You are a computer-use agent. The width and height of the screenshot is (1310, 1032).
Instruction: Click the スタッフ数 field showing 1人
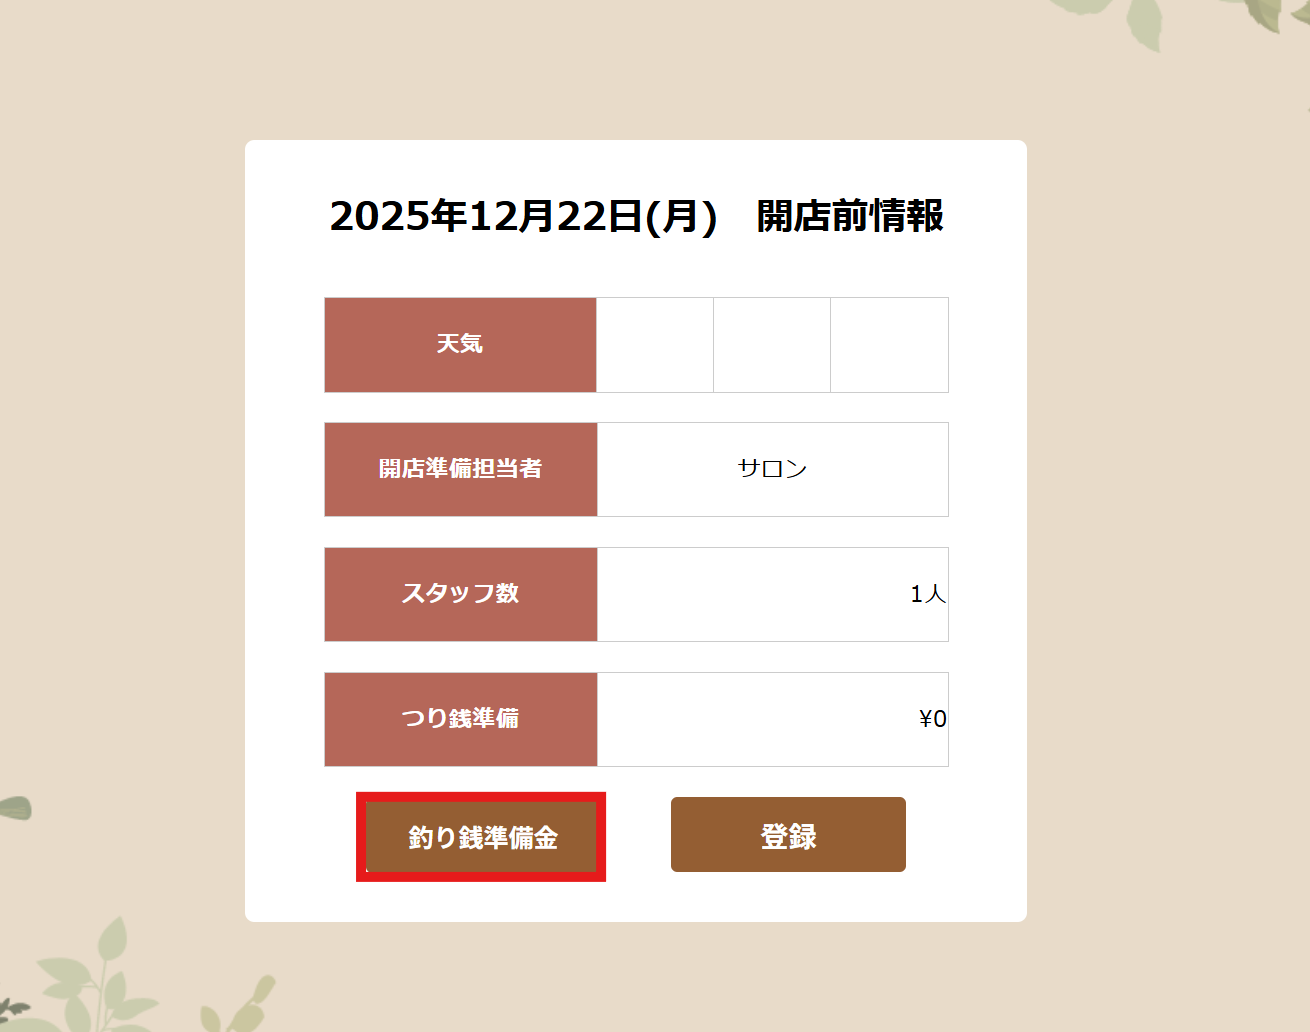tap(772, 594)
